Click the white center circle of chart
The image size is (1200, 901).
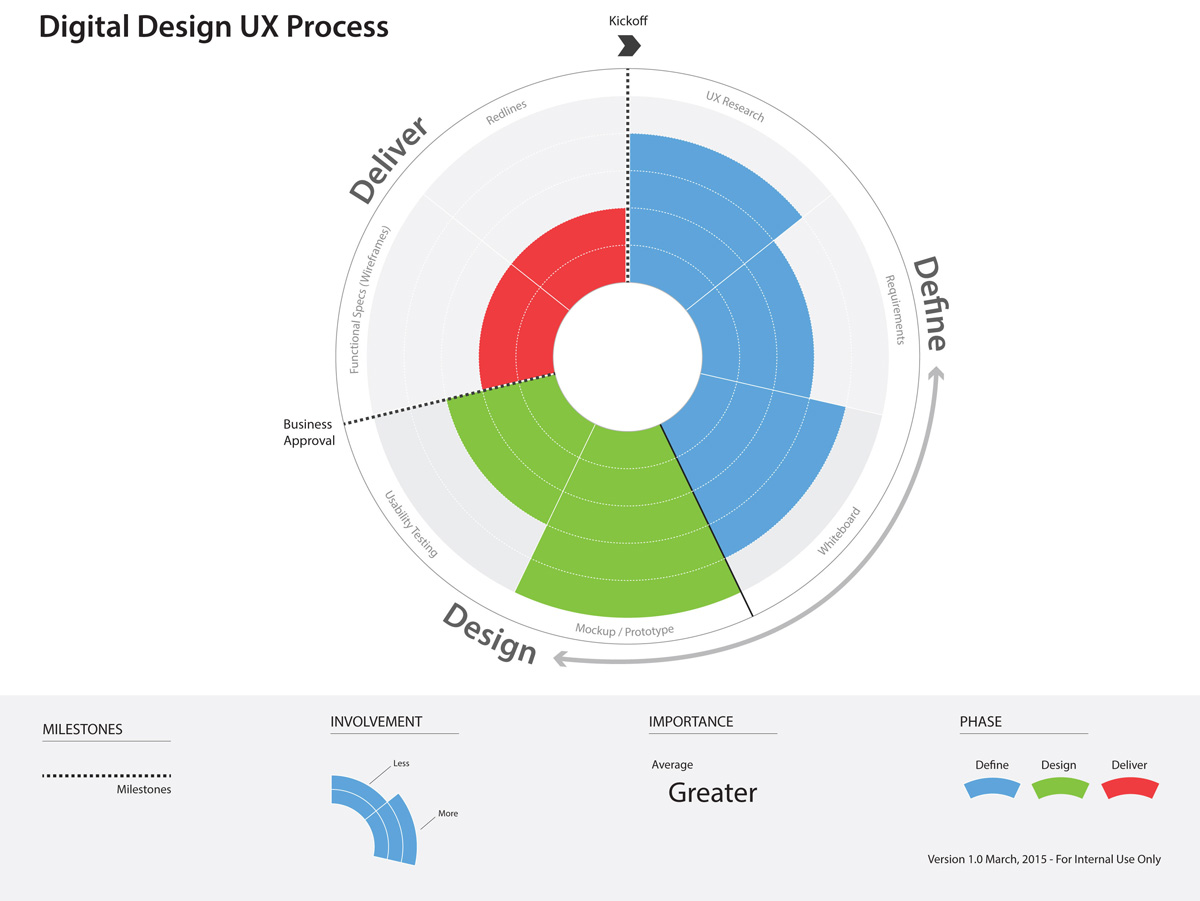(627, 356)
